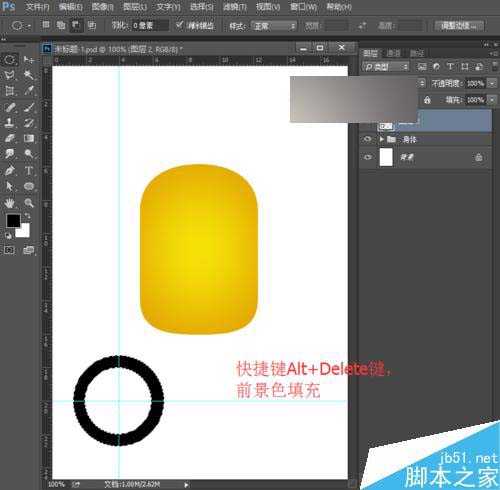This screenshot has width=500, height=490.
Task: Activate the Pen tool
Action: pyautogui.click(x=10, y=170)
